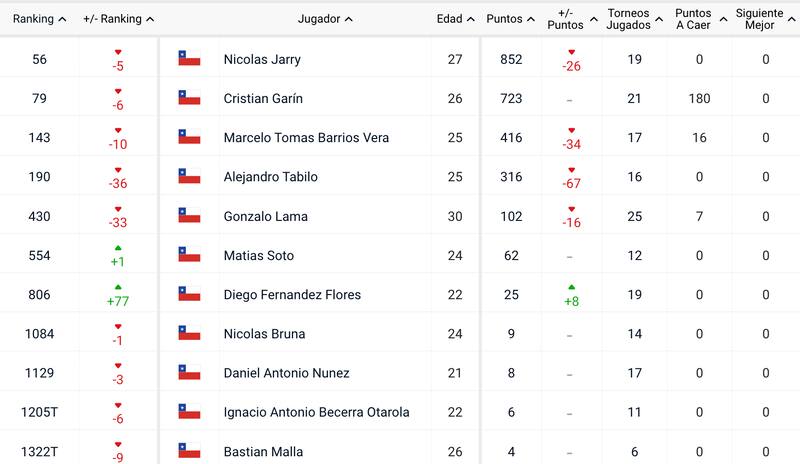The image size is (800, 464).
Task: Sort by Siguiente Mejor header
Action: coord(765,19)
